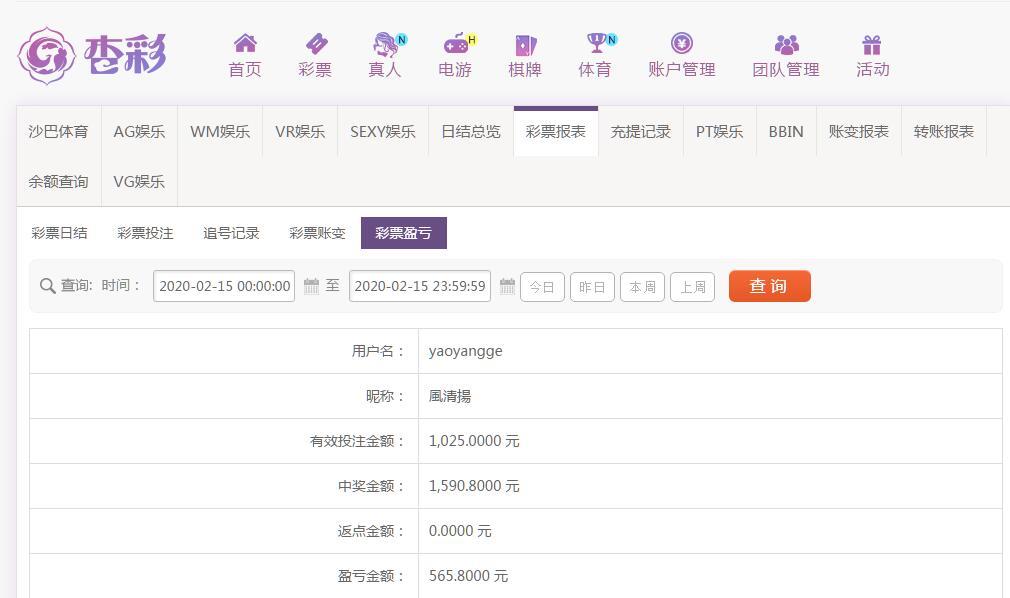The image size is (1010, 598).
Task: Click the start time input field
Action: pyautogui.click(x=224, y=286)
